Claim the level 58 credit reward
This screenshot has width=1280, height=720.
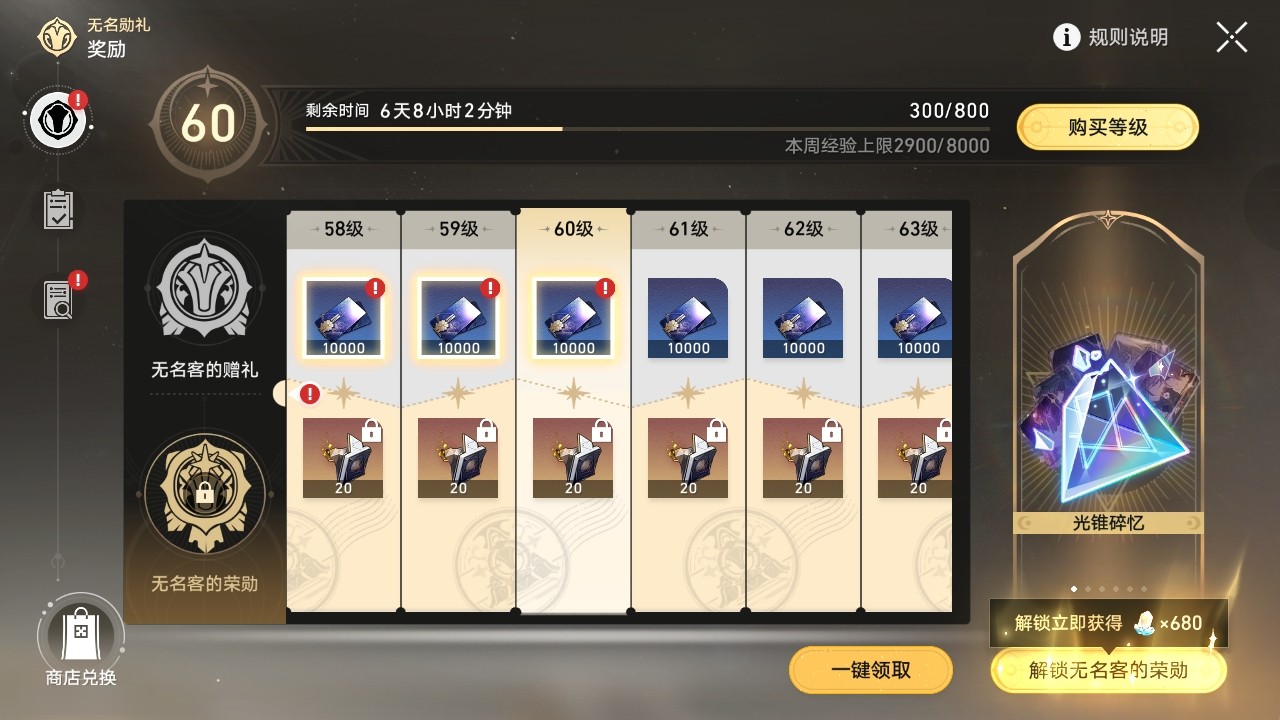coord(343,318)
